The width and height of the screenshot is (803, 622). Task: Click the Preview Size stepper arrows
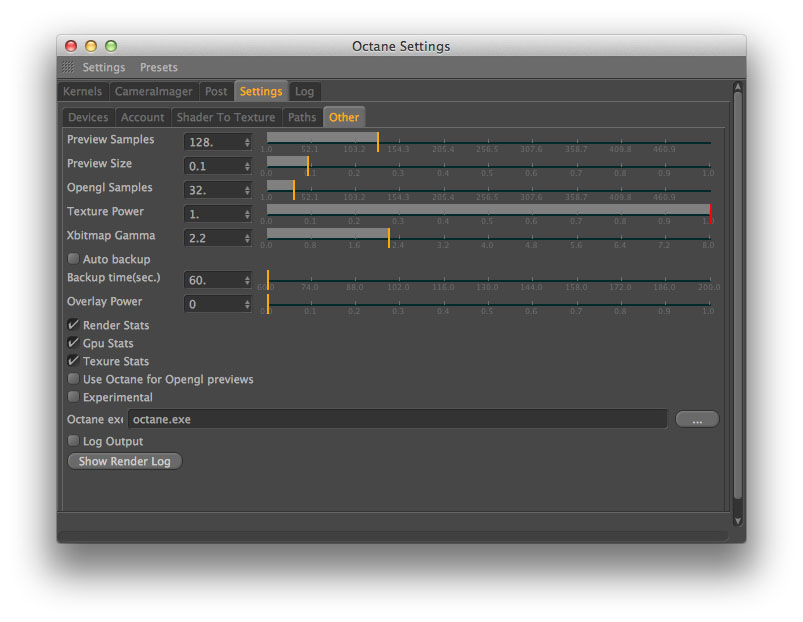[247, 166]
